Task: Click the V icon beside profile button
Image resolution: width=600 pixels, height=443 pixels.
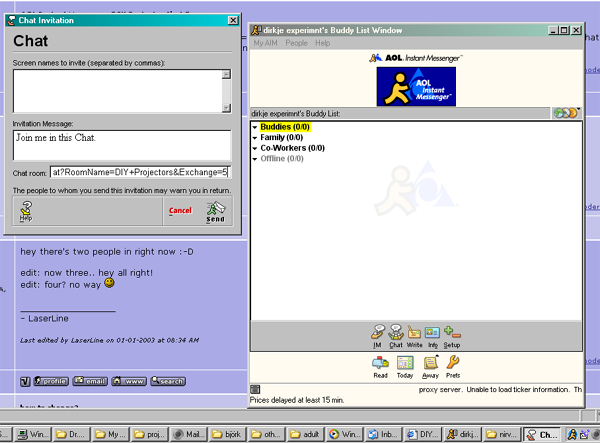Action: pos(25,381)
